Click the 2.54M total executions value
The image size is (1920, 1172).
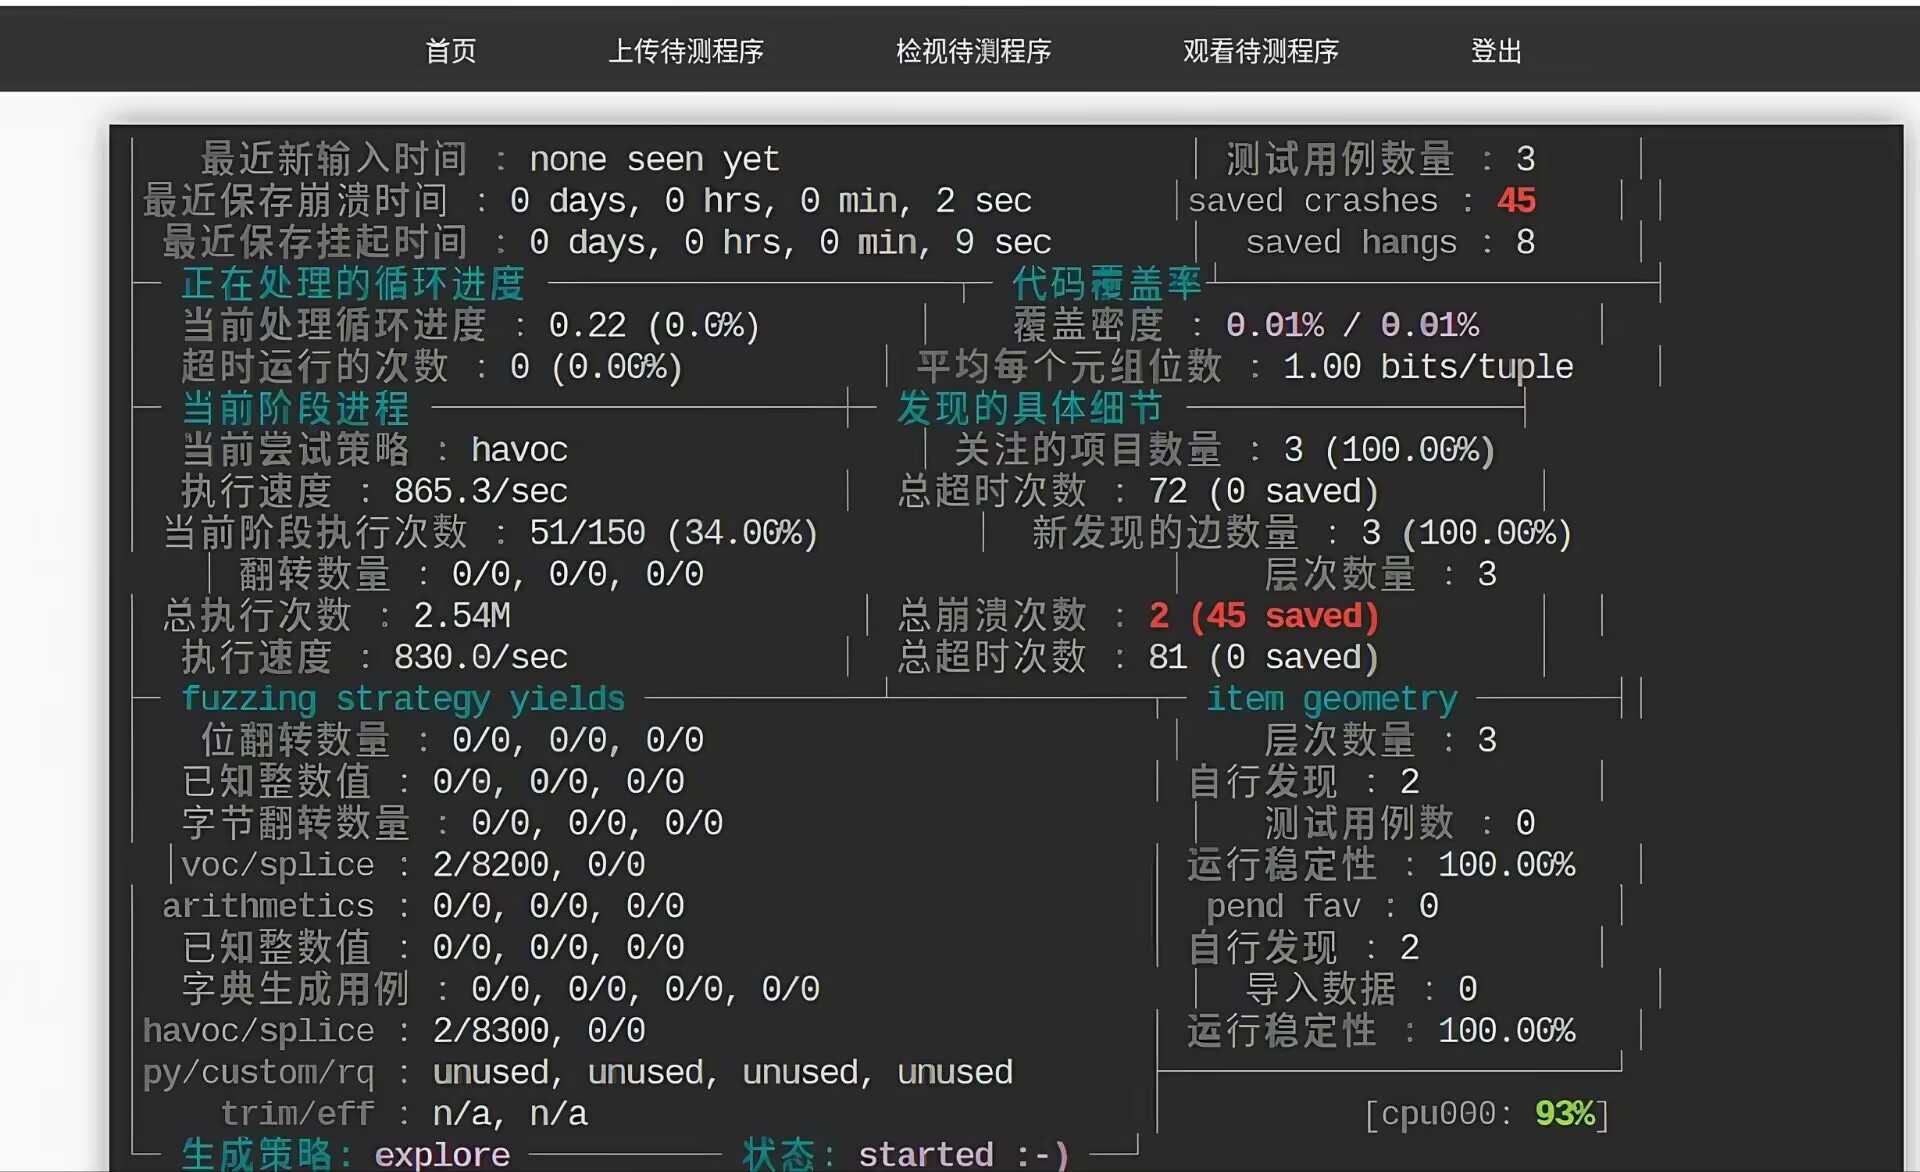[x=462, y=616]
